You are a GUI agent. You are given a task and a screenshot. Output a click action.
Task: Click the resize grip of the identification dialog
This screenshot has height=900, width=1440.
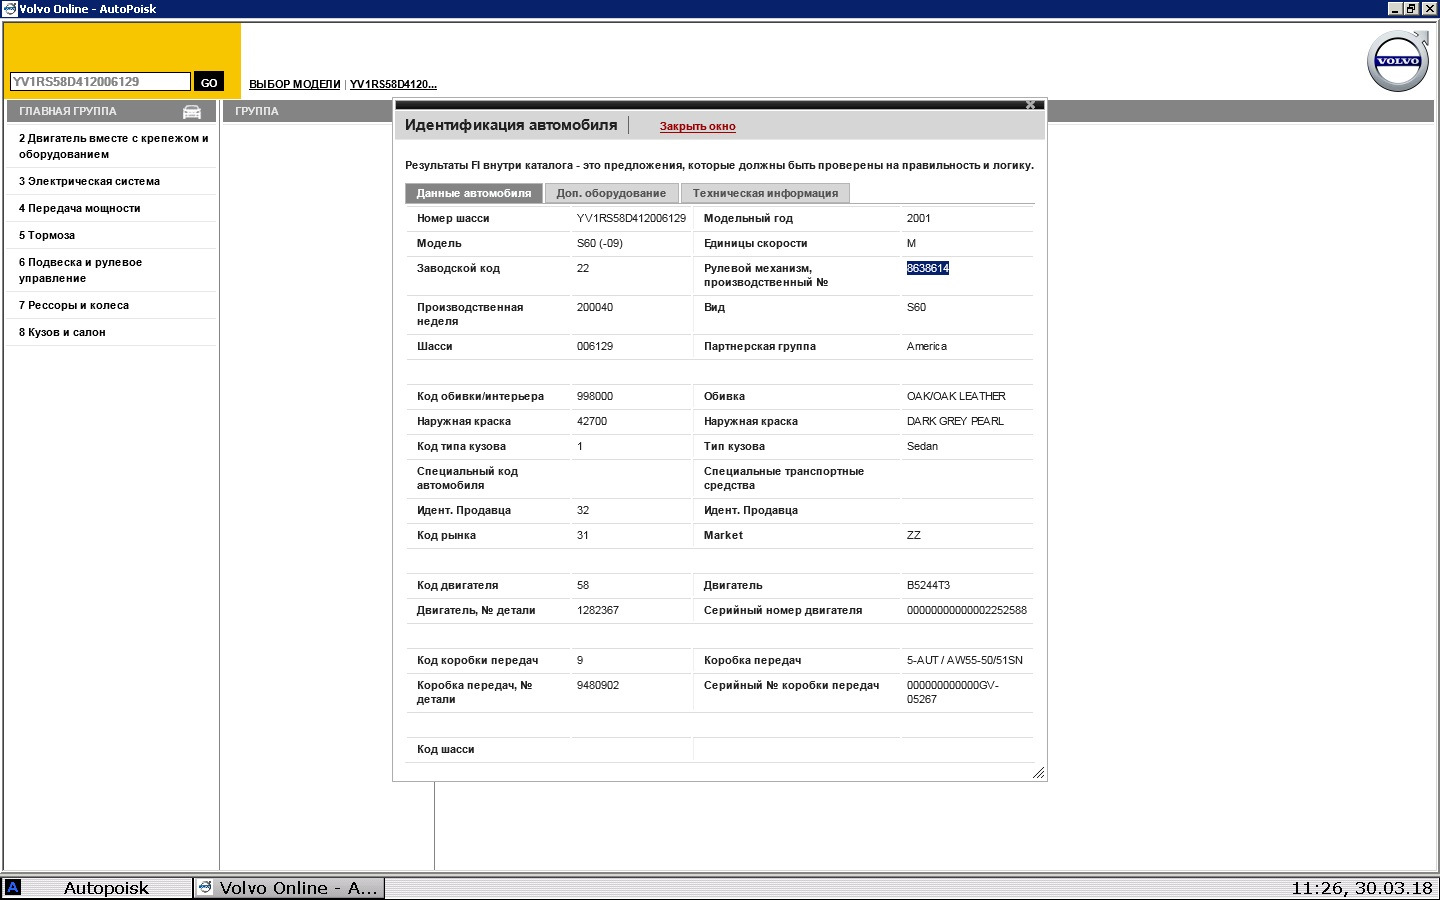[1037, 773]
